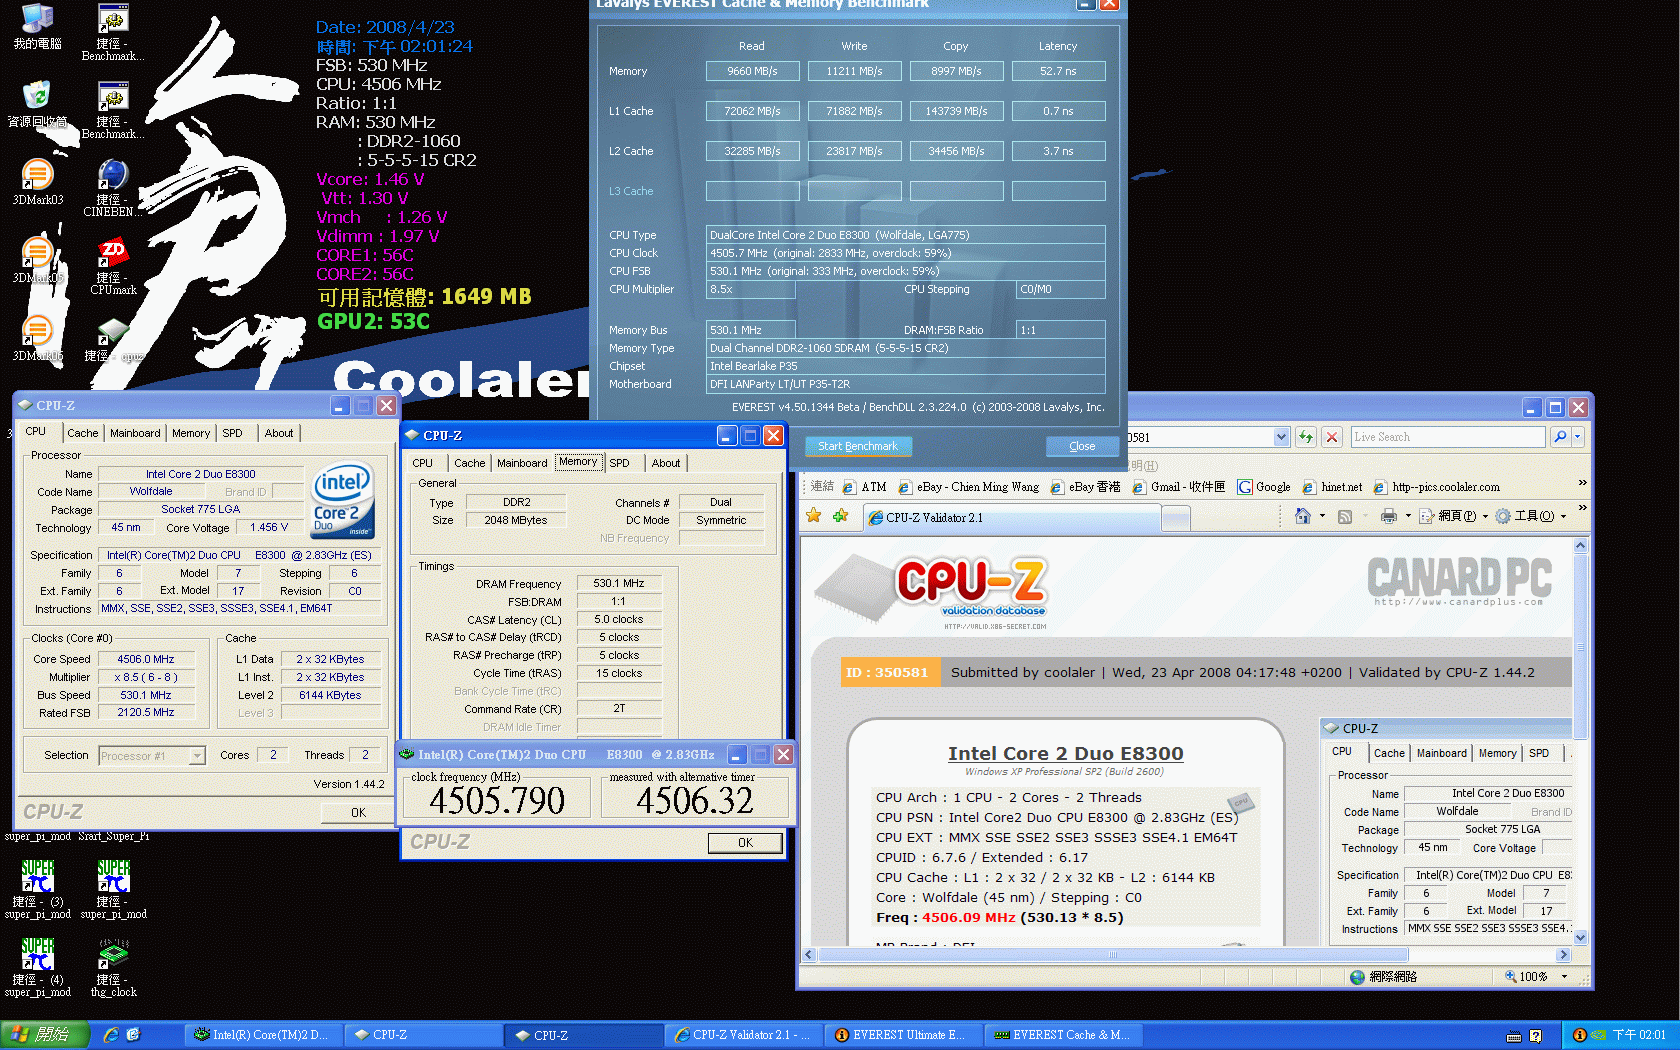
Task: Click the IE Home icon
Action: click(x=1302, y=516)
